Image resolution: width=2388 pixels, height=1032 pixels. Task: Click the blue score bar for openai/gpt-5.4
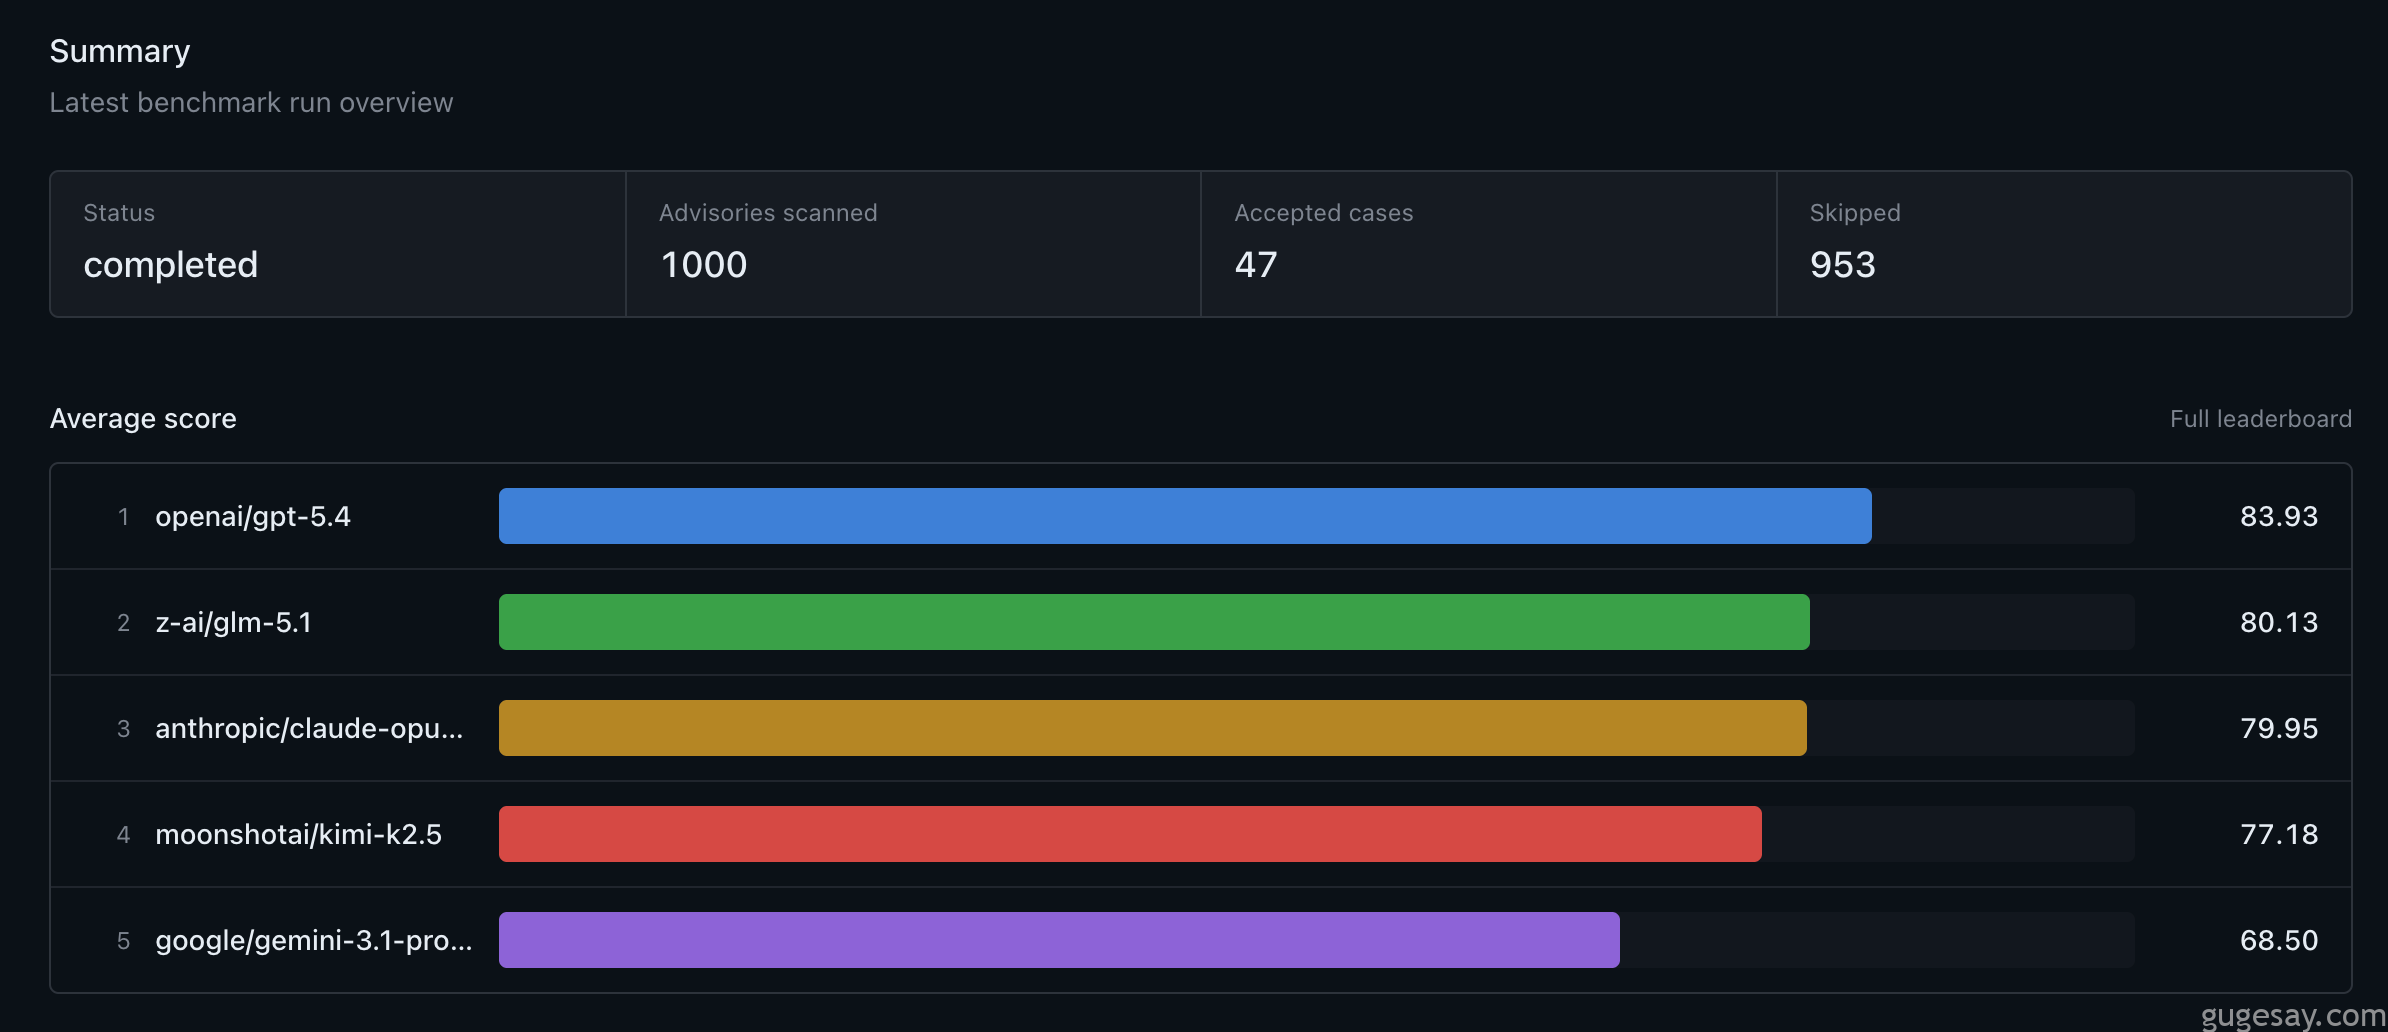click(x=1184, y=516)
